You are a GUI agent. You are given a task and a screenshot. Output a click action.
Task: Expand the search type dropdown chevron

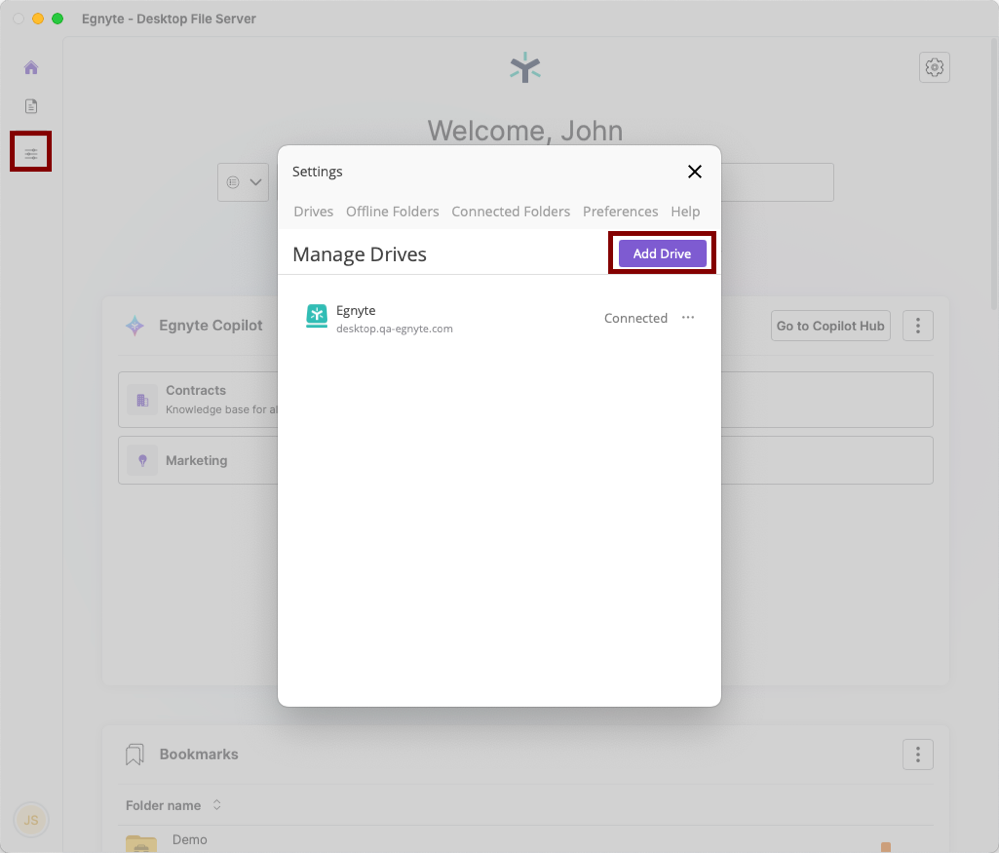pyautogui.click(x=255, y=182)
